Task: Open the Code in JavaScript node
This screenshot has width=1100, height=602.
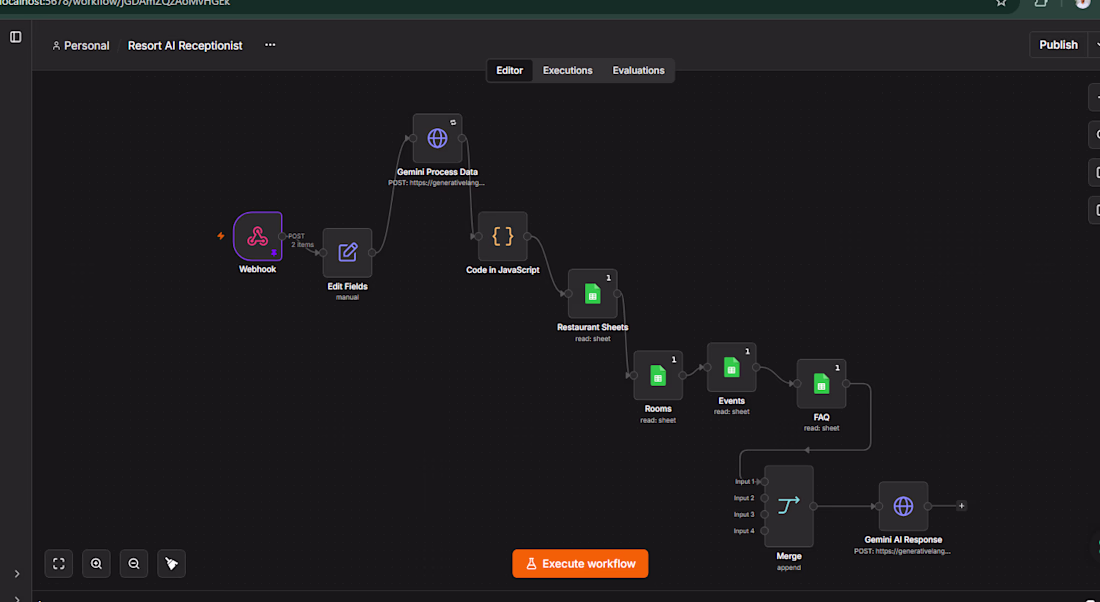Action: [502, 236]
